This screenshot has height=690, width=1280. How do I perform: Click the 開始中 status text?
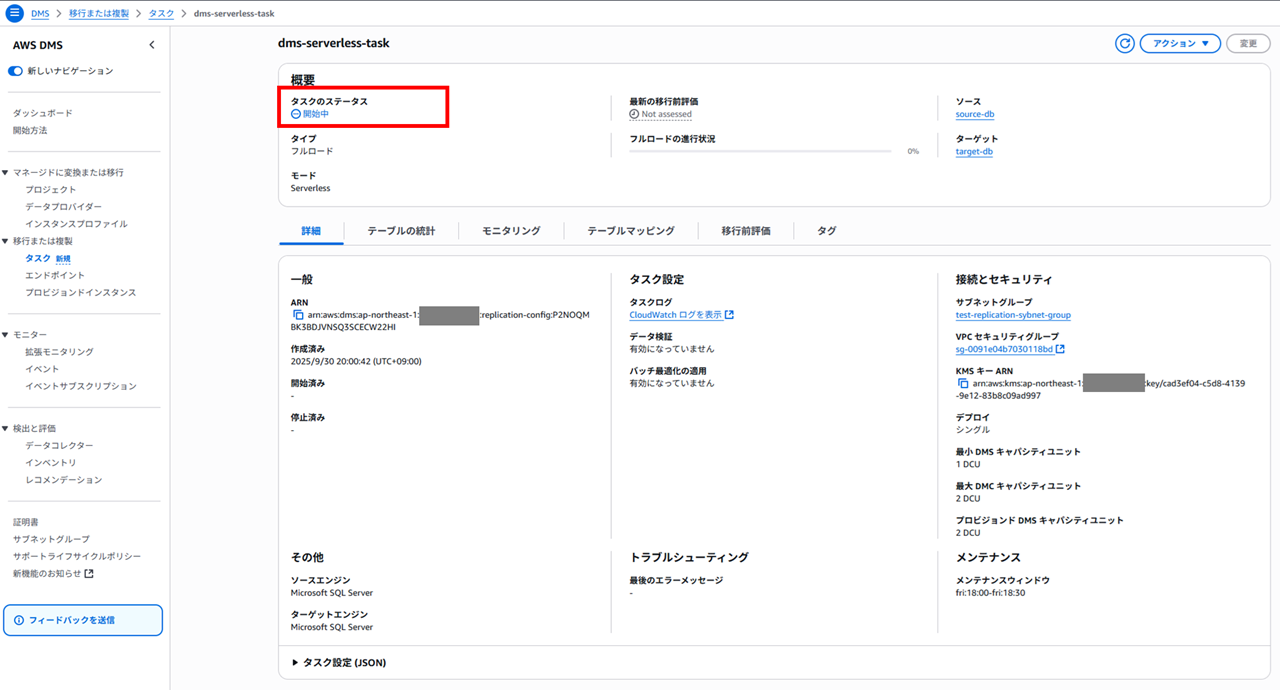(316, 114)
